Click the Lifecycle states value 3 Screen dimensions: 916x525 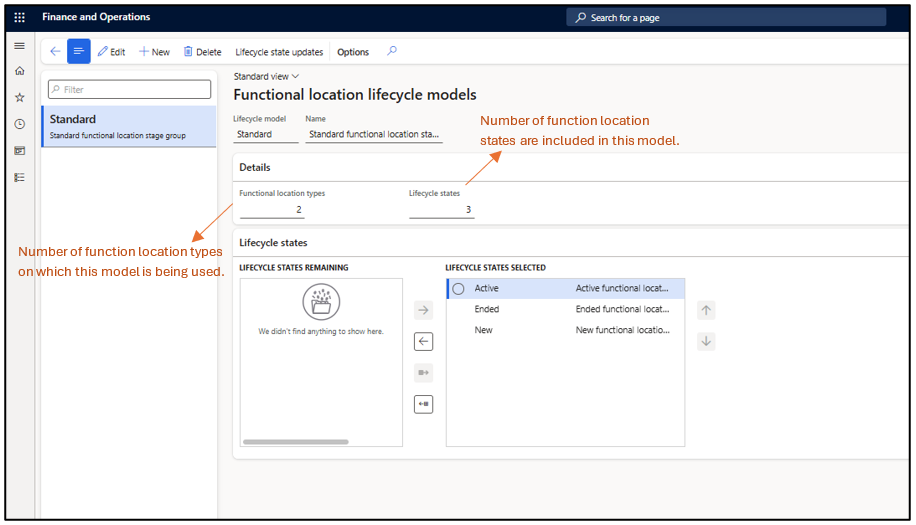(442, 210)
